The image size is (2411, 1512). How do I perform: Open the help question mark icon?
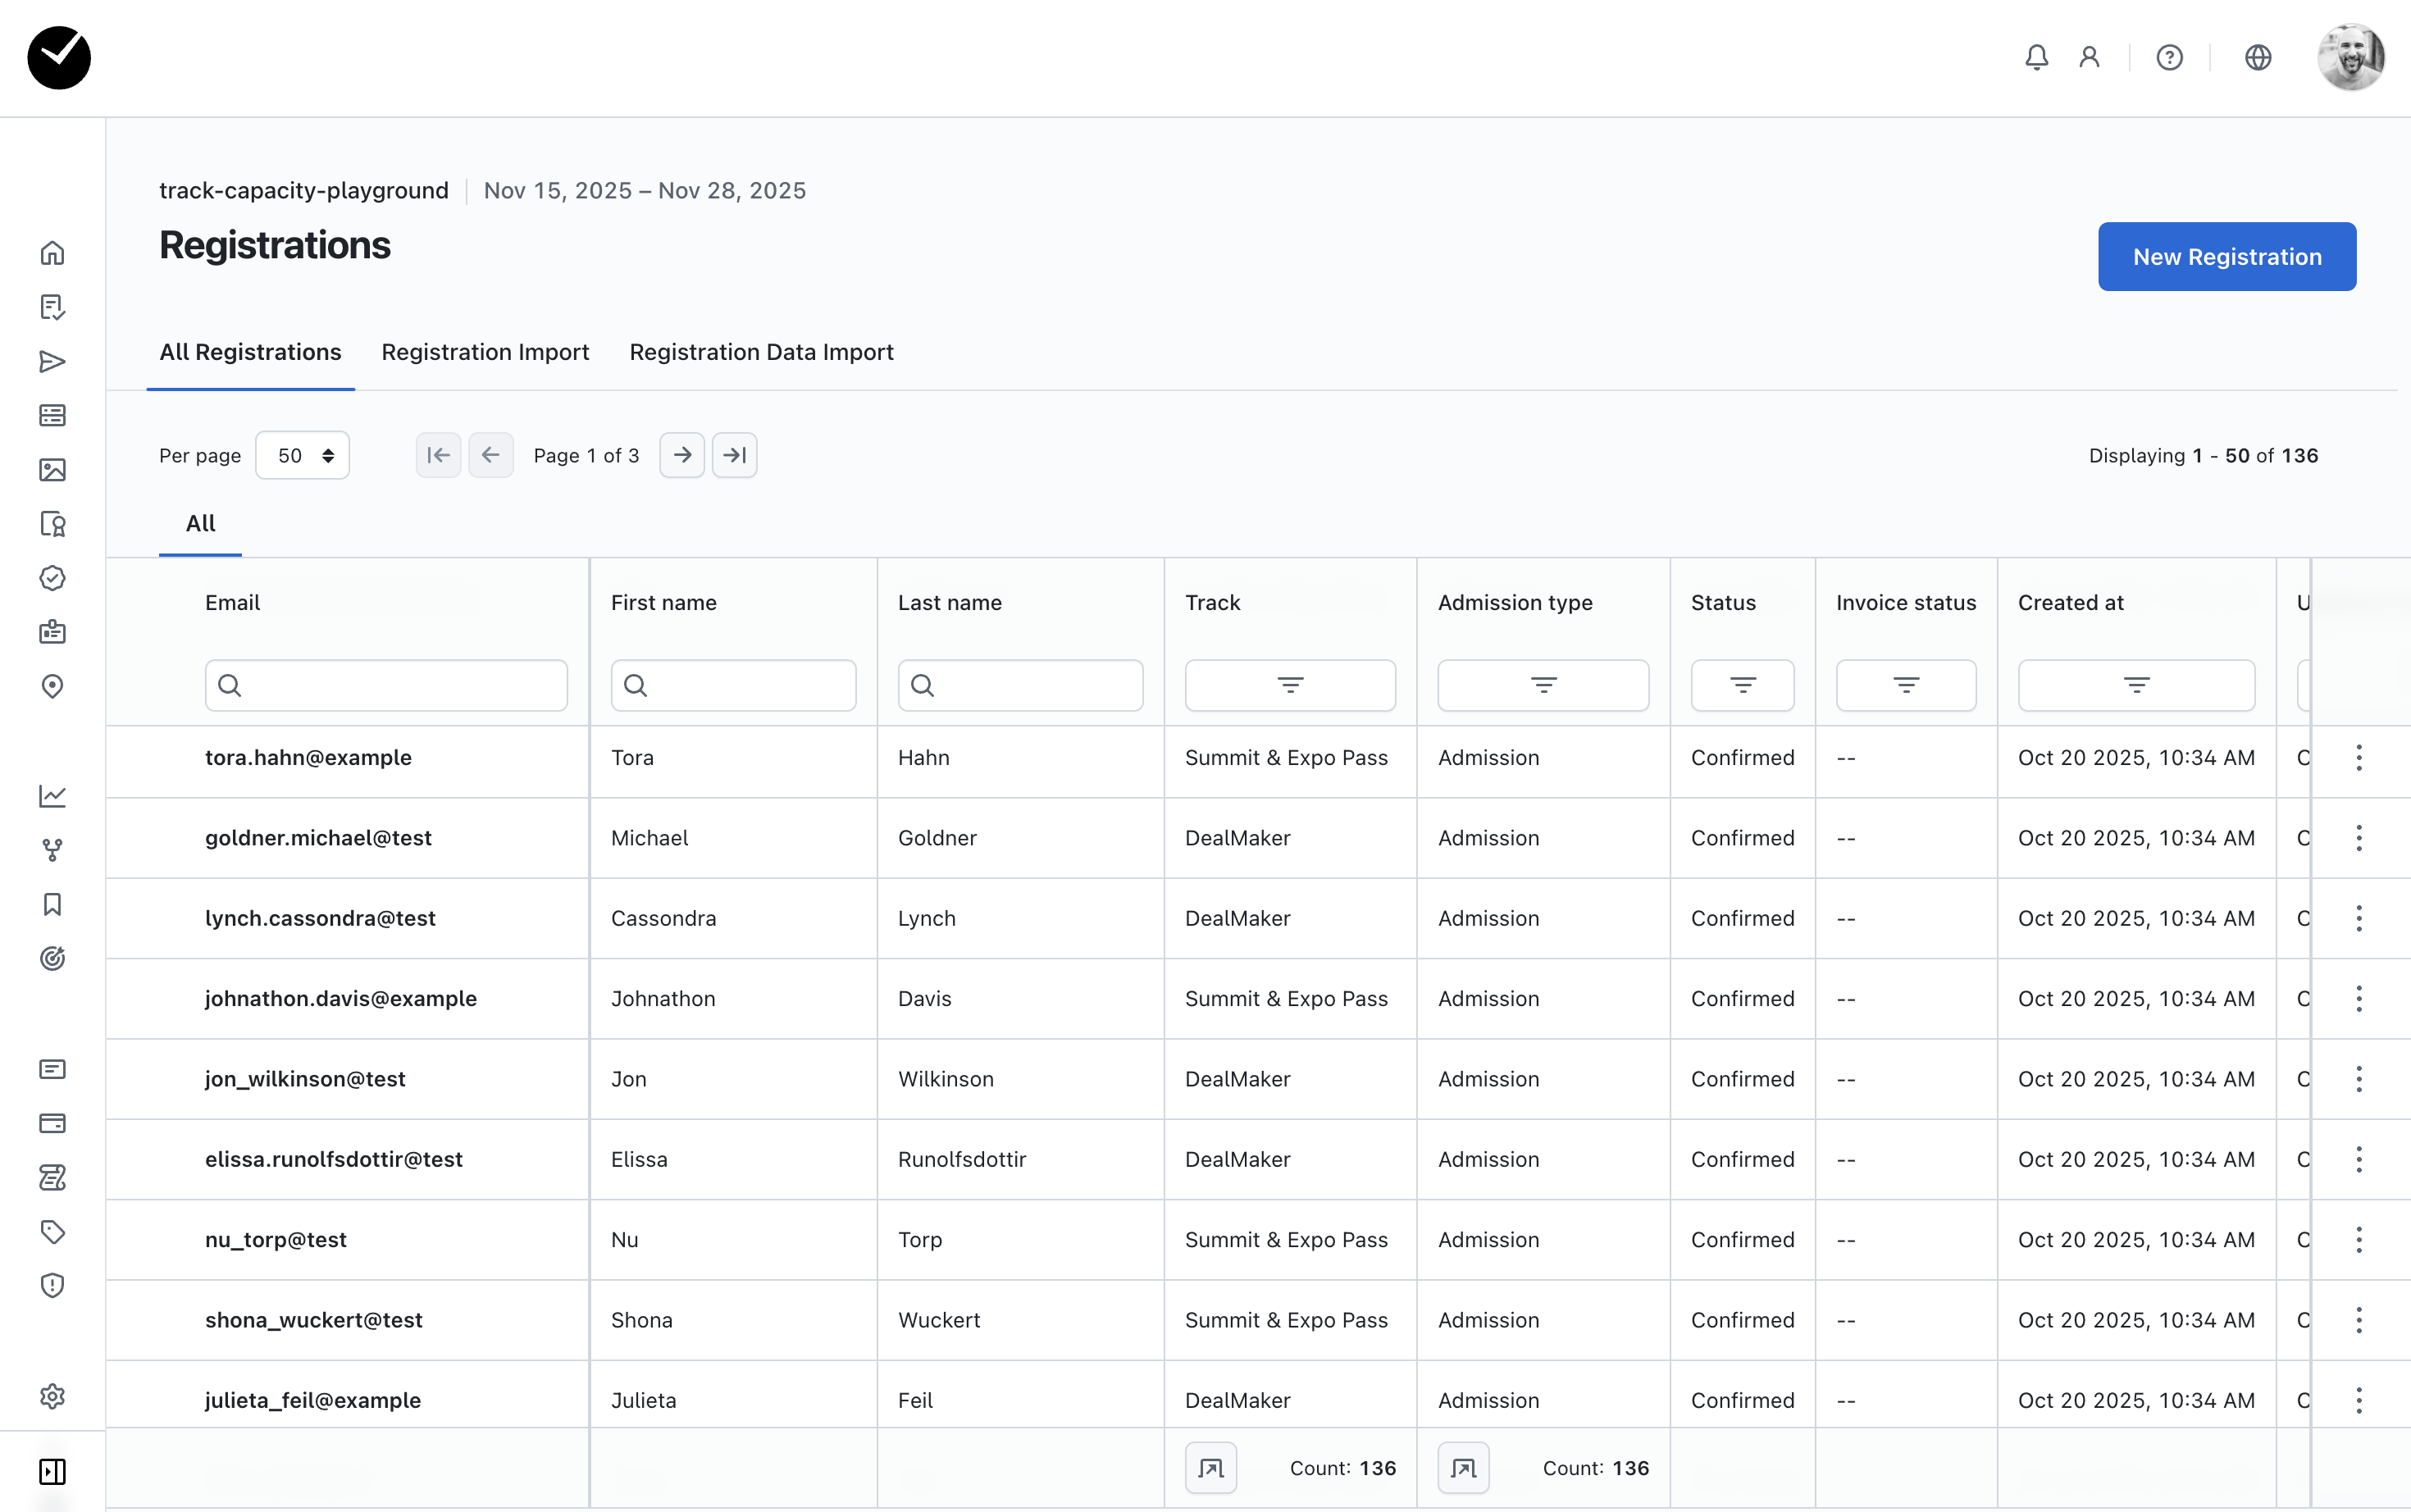[2169, 57]
